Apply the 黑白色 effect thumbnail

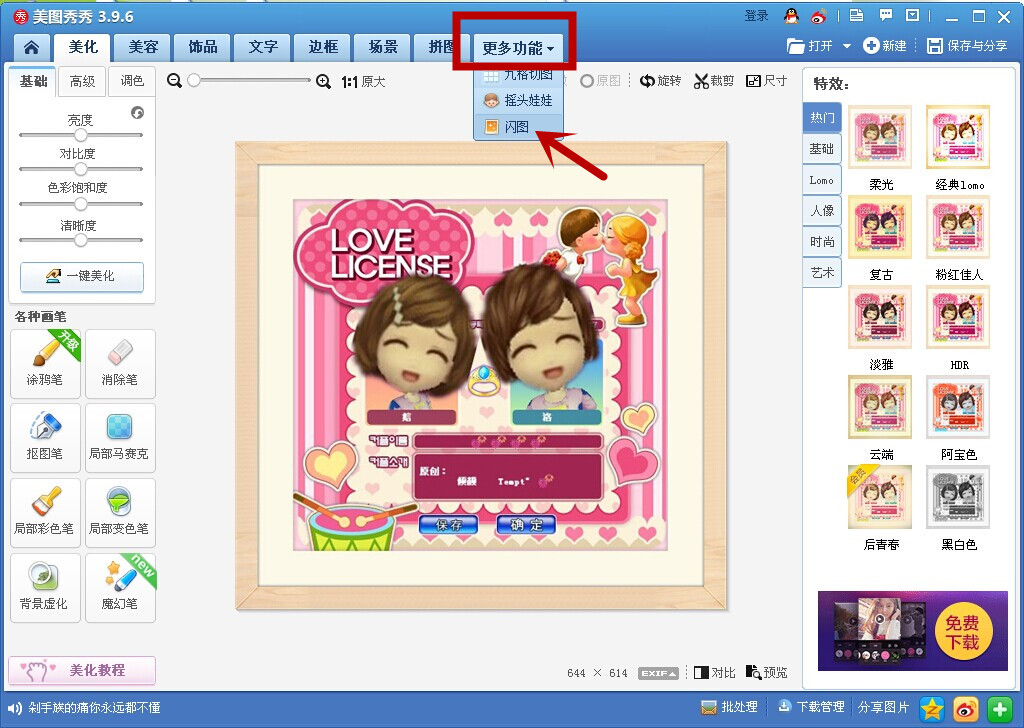click(x=958, y=498)
